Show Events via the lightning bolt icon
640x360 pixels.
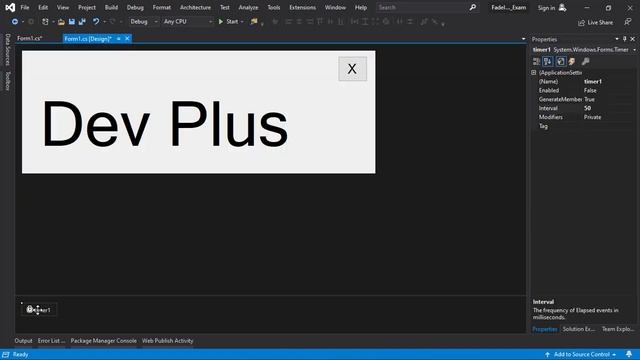click(x=572, y=62)
